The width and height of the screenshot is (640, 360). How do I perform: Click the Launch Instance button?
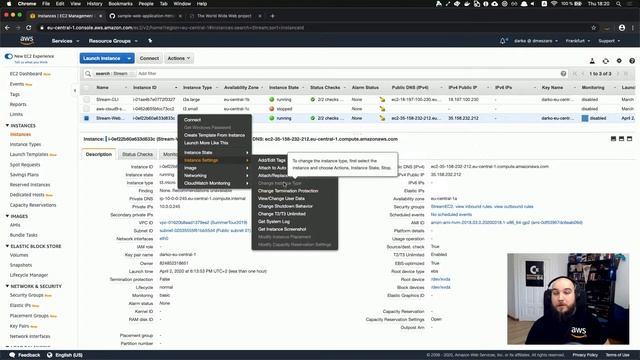point(102,58)
